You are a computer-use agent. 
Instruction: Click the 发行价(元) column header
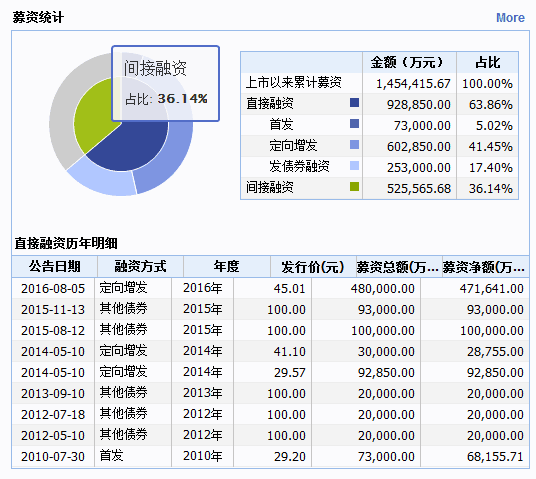pos(313,266)
